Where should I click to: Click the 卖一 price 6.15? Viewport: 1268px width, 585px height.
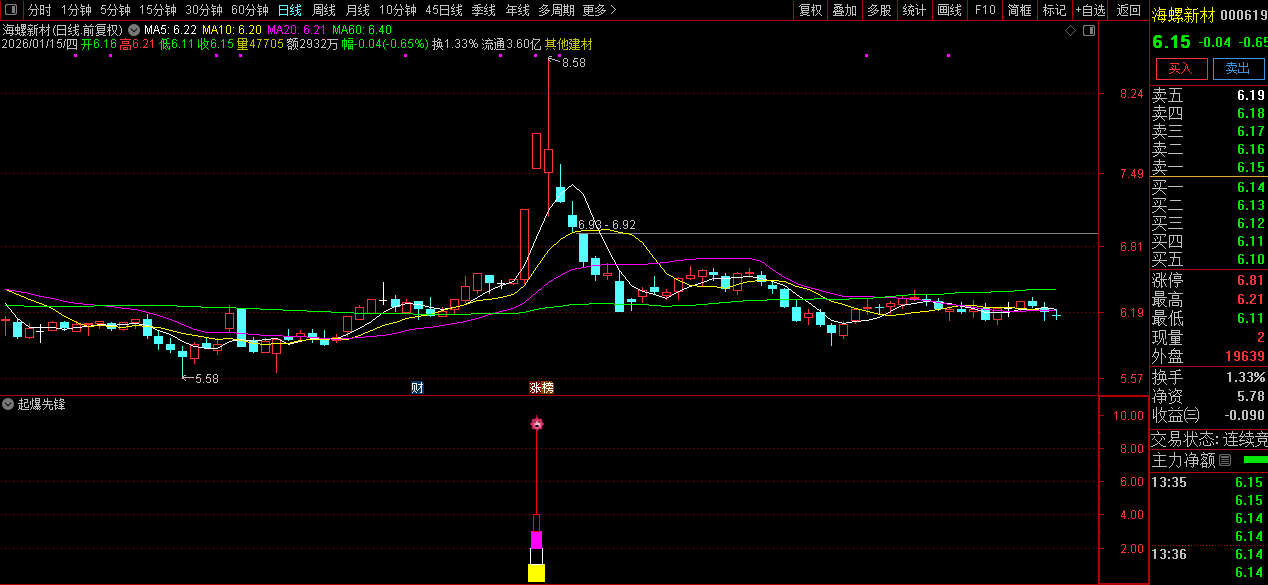click(x=1250, y=167)
